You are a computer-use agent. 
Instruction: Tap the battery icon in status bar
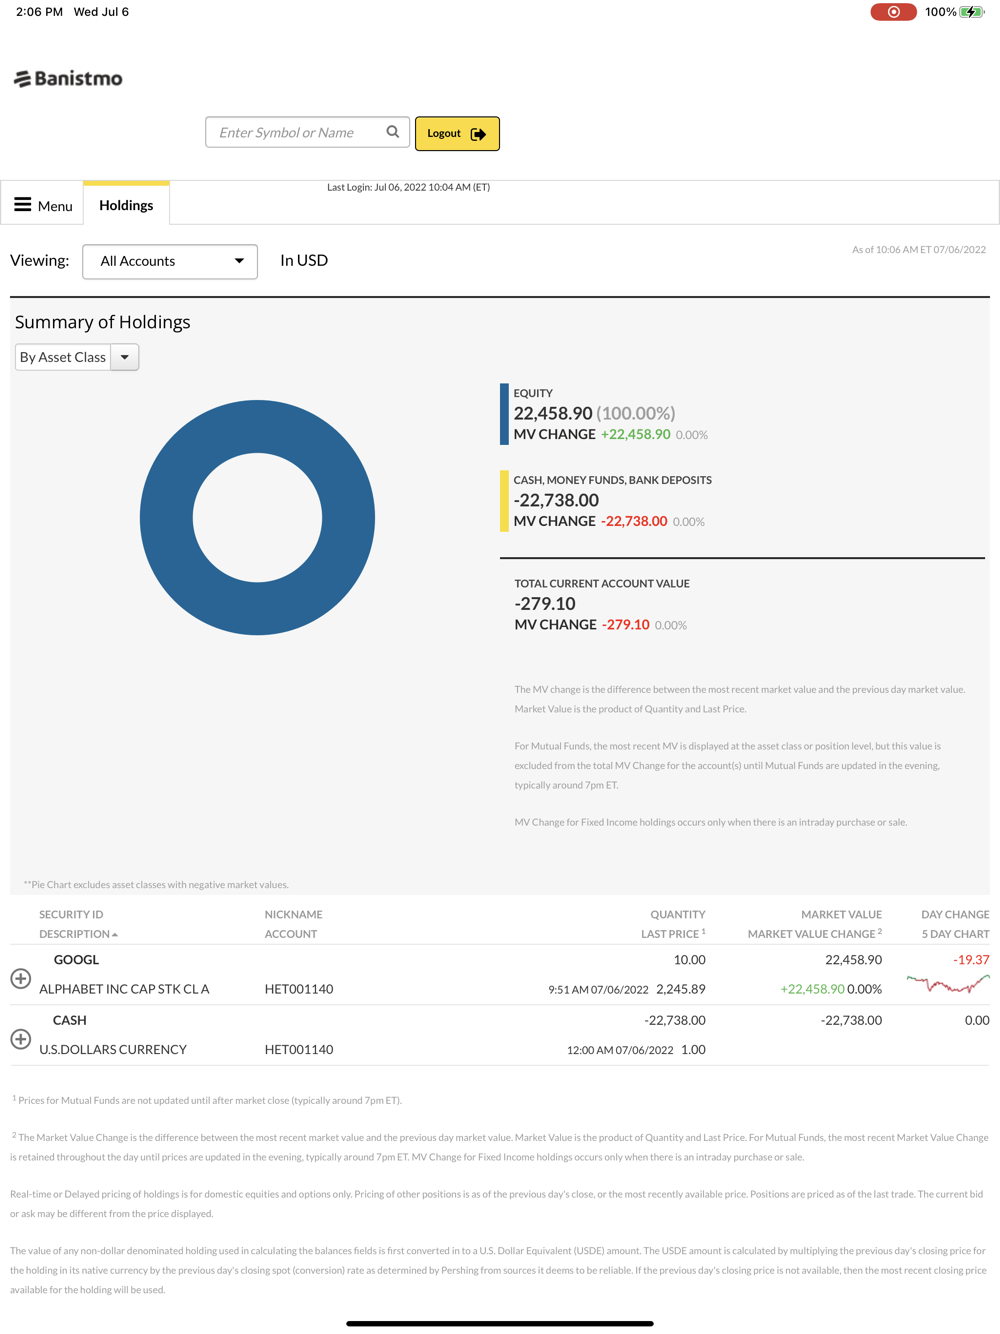(972, 12)
